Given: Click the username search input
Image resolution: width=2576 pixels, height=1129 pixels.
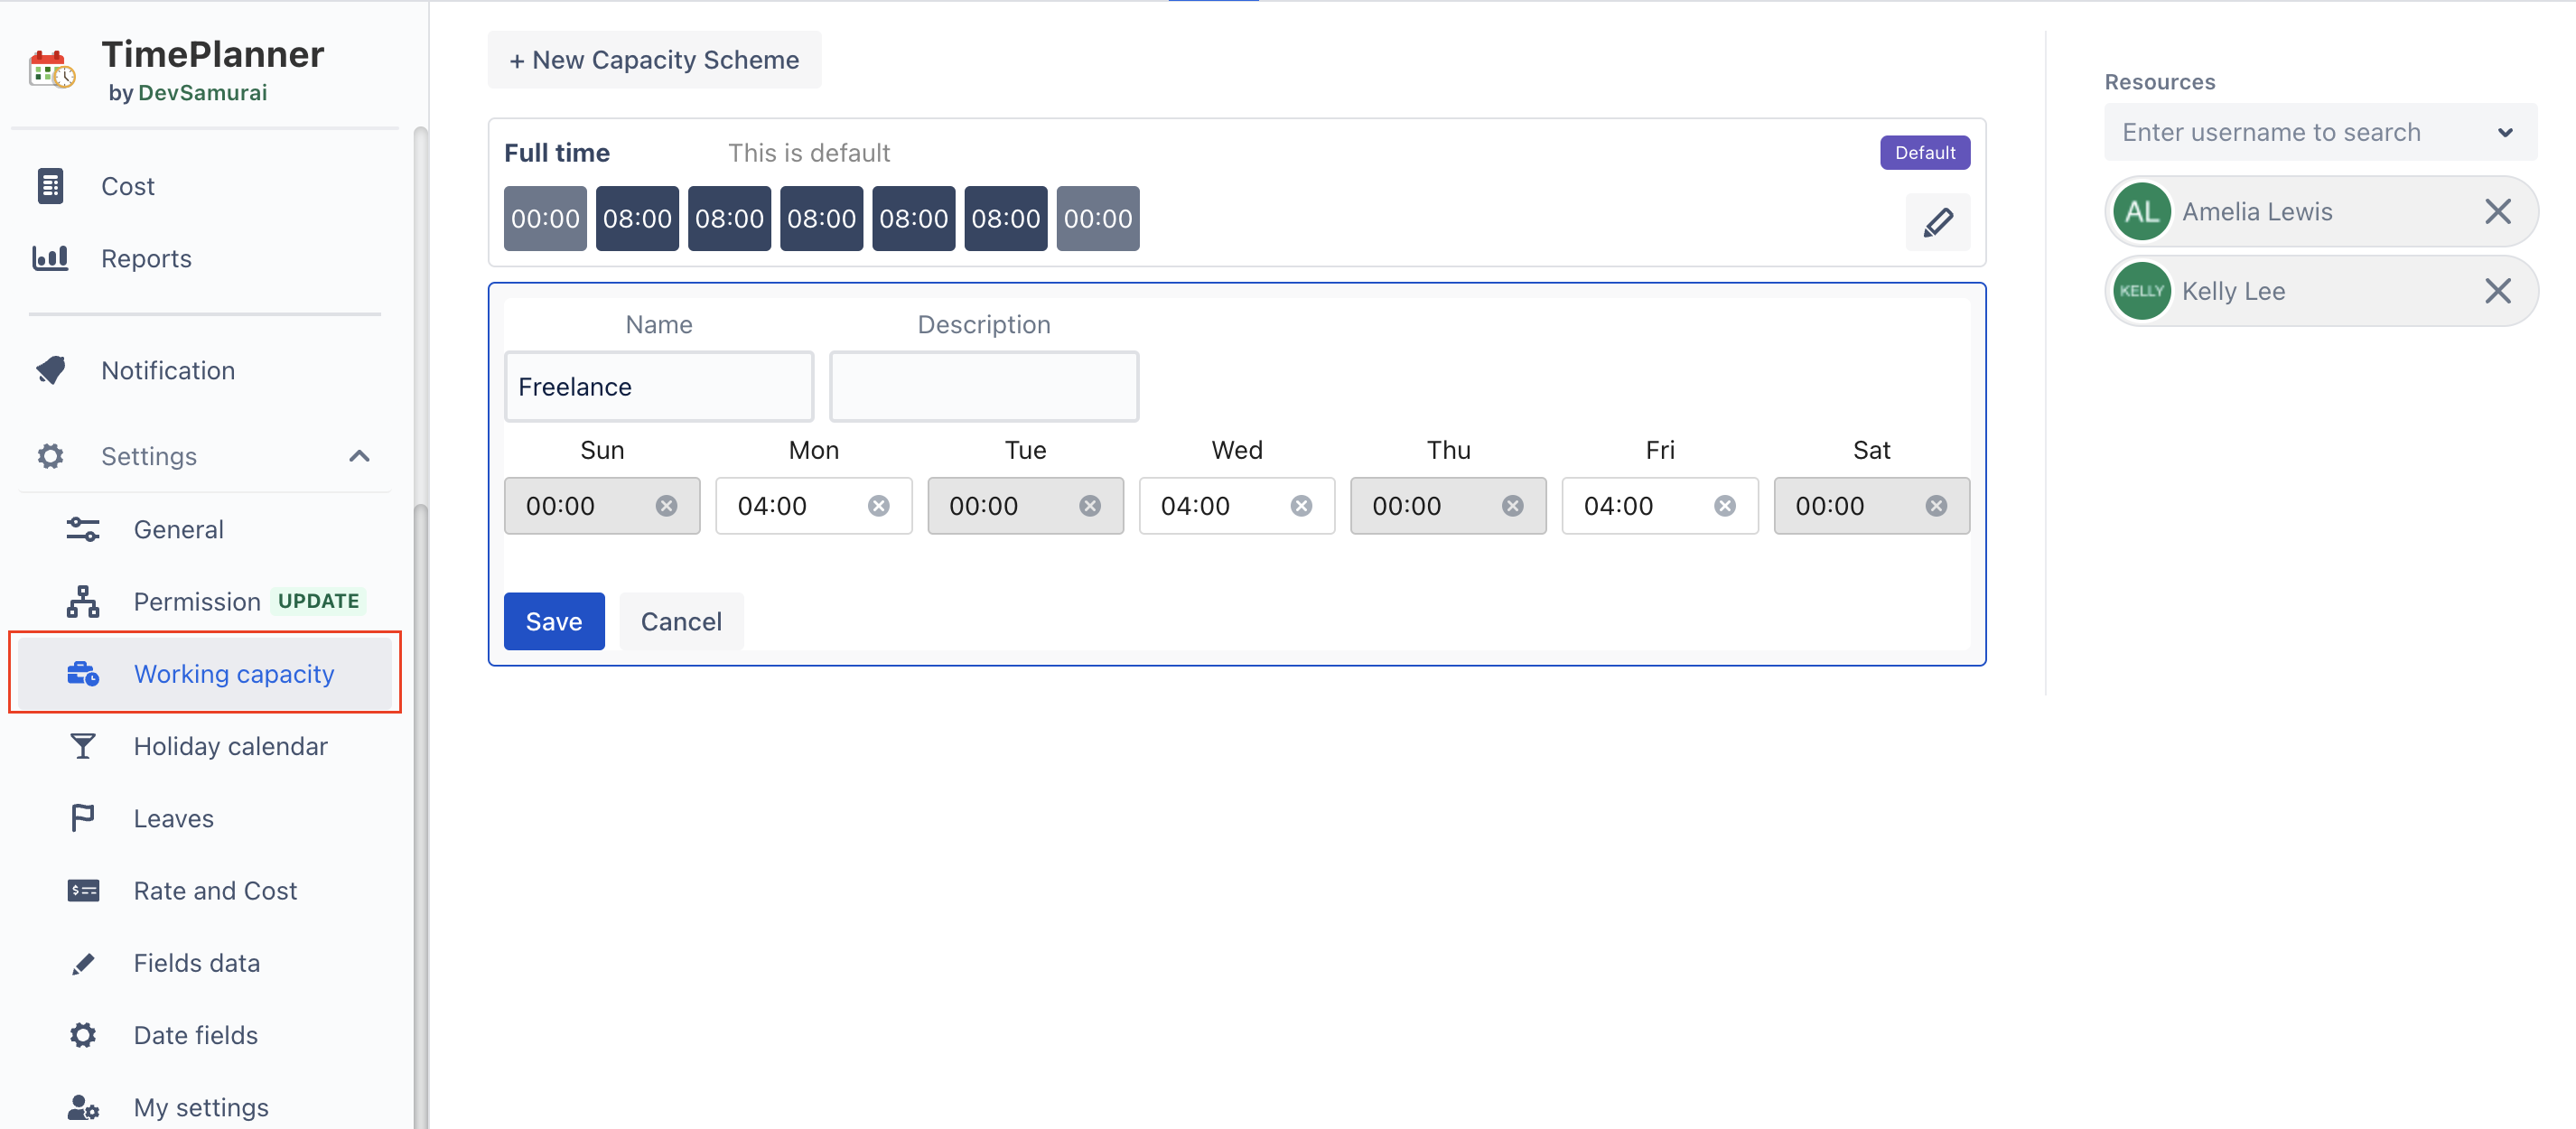Looking at the screenshot, I should pyautogui.click(x=2320, y=132).
